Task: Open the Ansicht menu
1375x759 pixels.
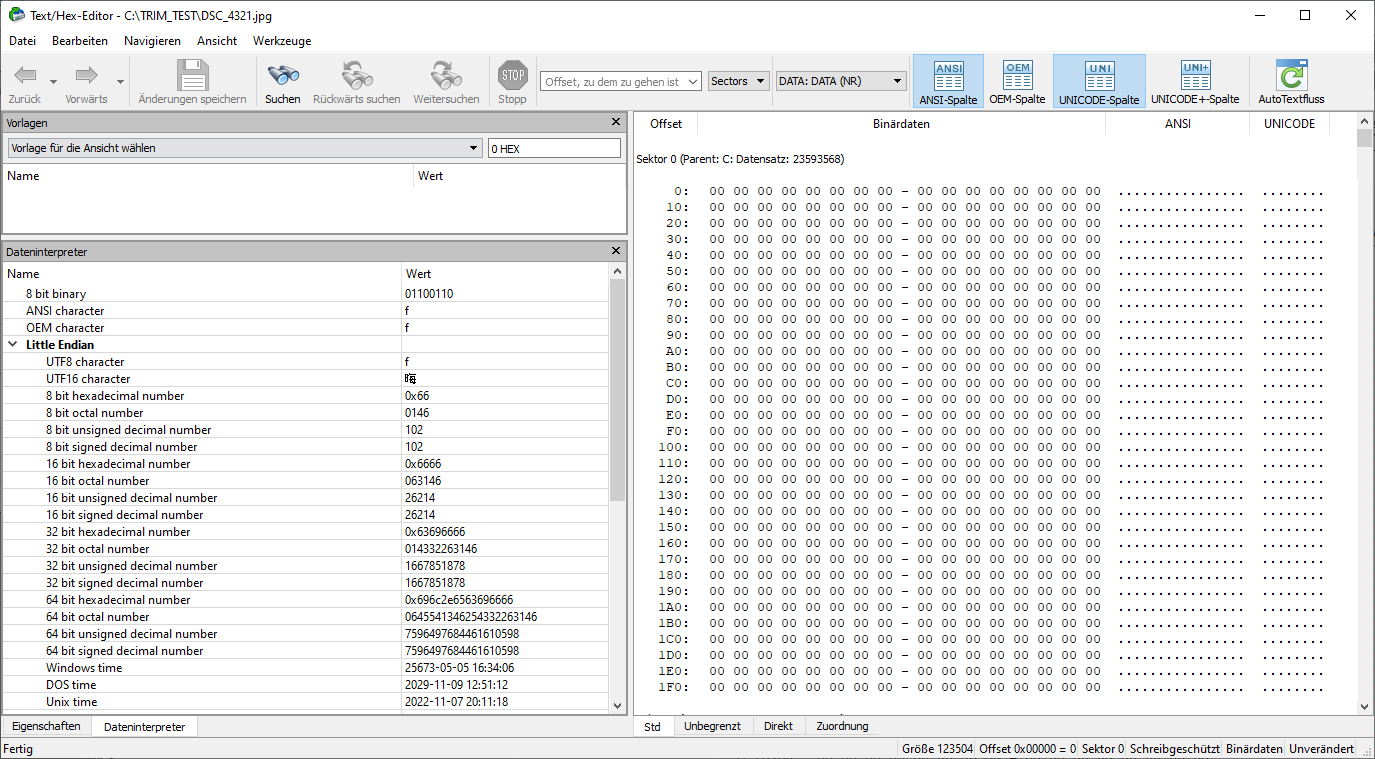Action: pos(217,41)
